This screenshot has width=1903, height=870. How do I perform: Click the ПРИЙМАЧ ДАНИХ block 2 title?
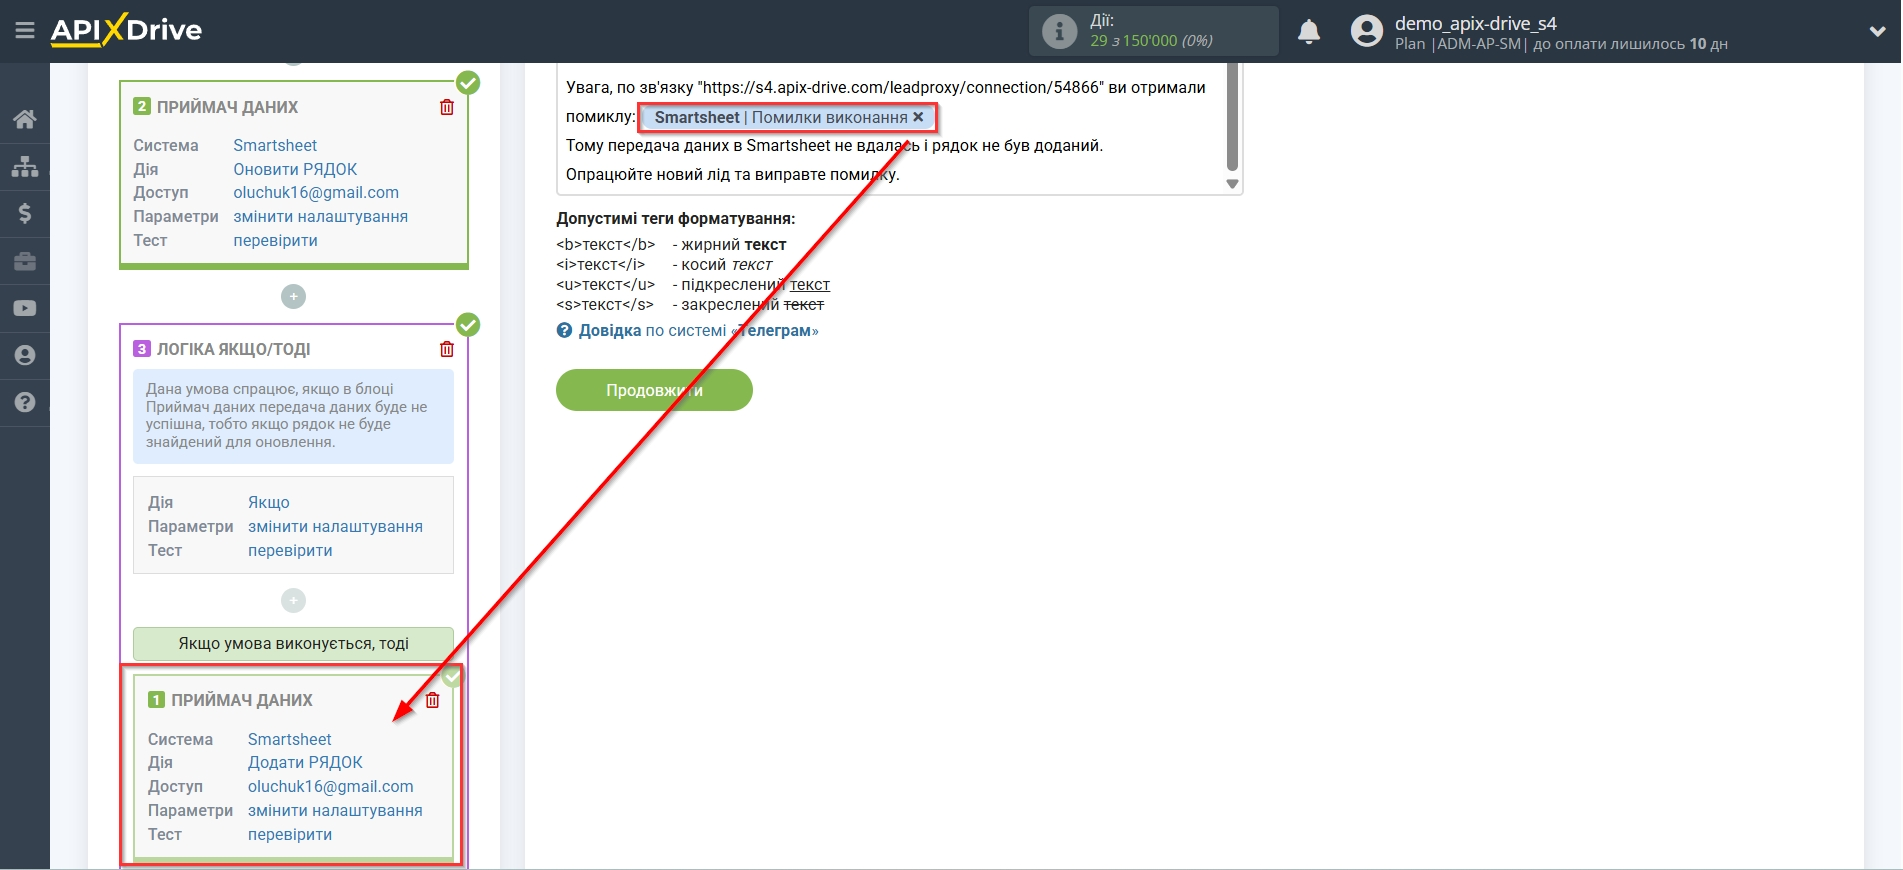[x=227, y=107]
